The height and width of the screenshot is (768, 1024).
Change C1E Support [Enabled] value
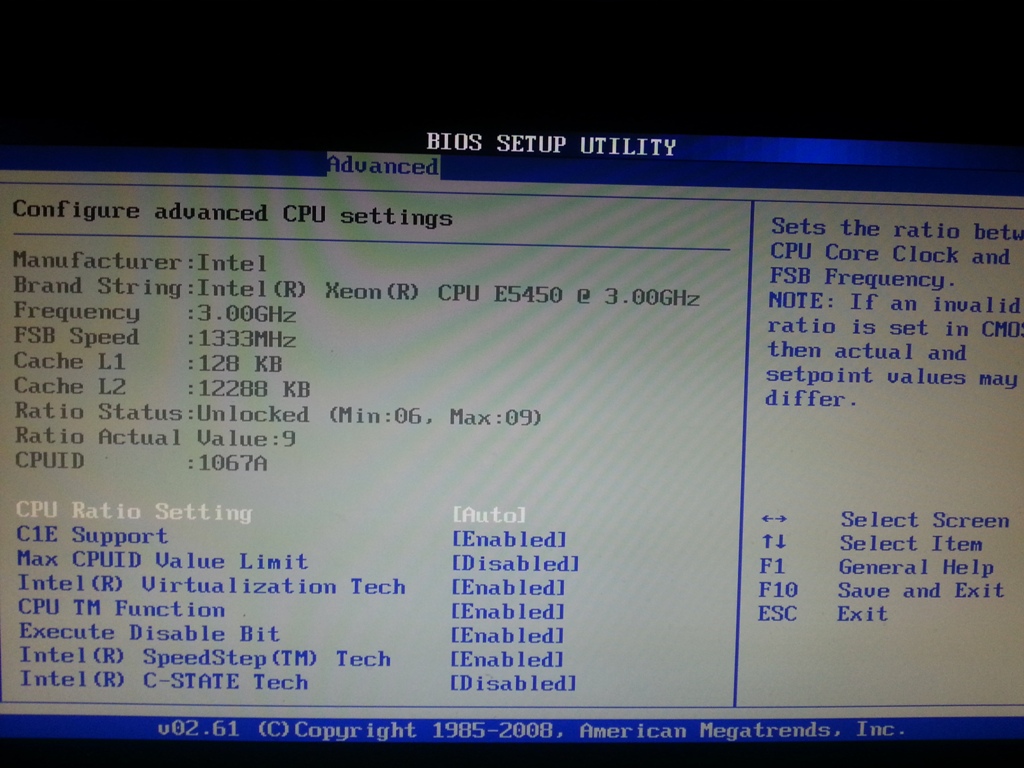[509, 539]
